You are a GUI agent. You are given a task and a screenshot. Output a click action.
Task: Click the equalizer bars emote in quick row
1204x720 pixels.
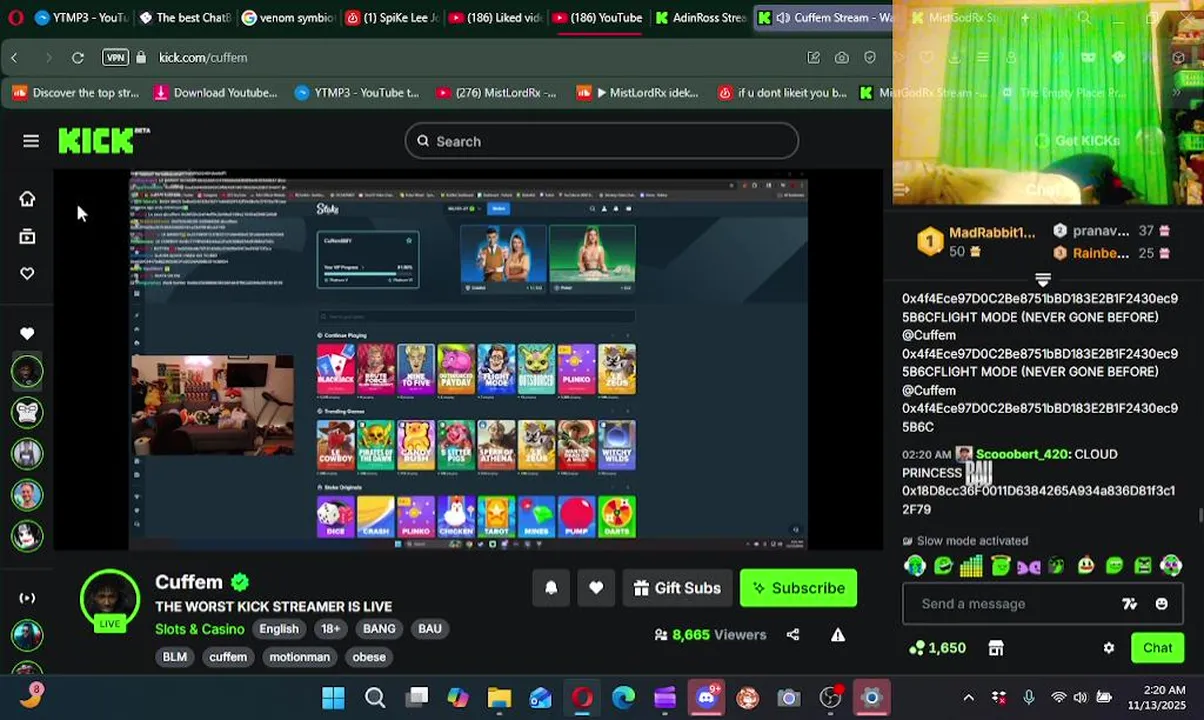[971, 566]
